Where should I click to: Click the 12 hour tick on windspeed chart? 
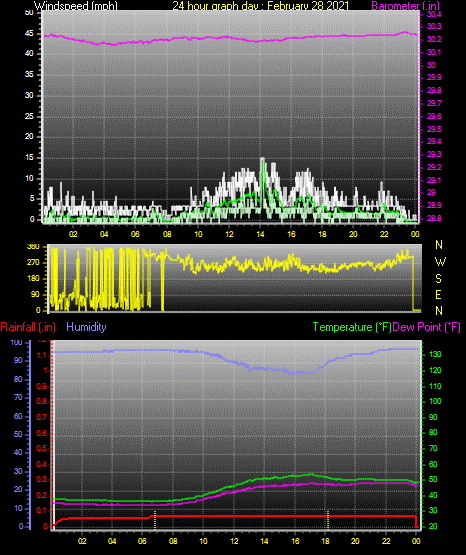(229, 234)
